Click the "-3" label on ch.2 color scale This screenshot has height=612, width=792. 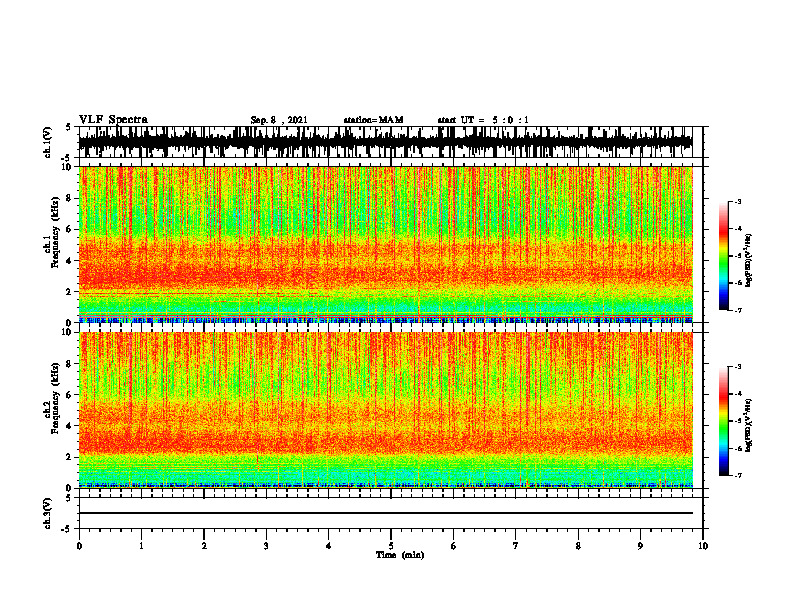click(x=738, y=367)
